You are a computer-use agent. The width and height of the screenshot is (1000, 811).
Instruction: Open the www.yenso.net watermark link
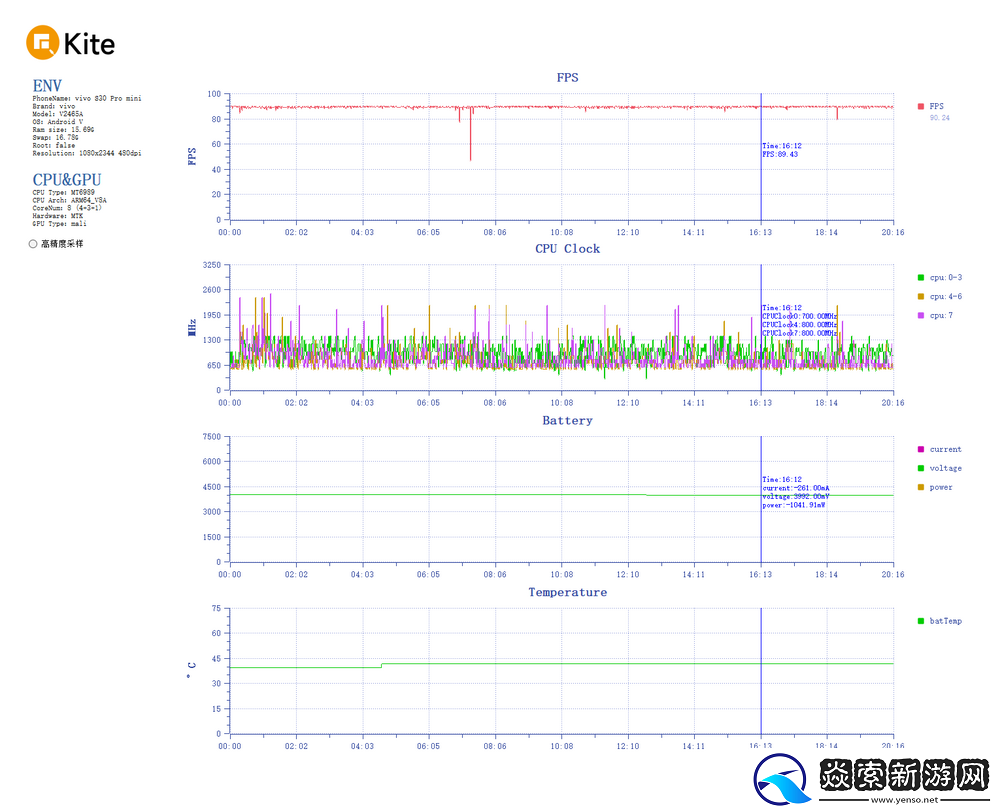[904, 800]
